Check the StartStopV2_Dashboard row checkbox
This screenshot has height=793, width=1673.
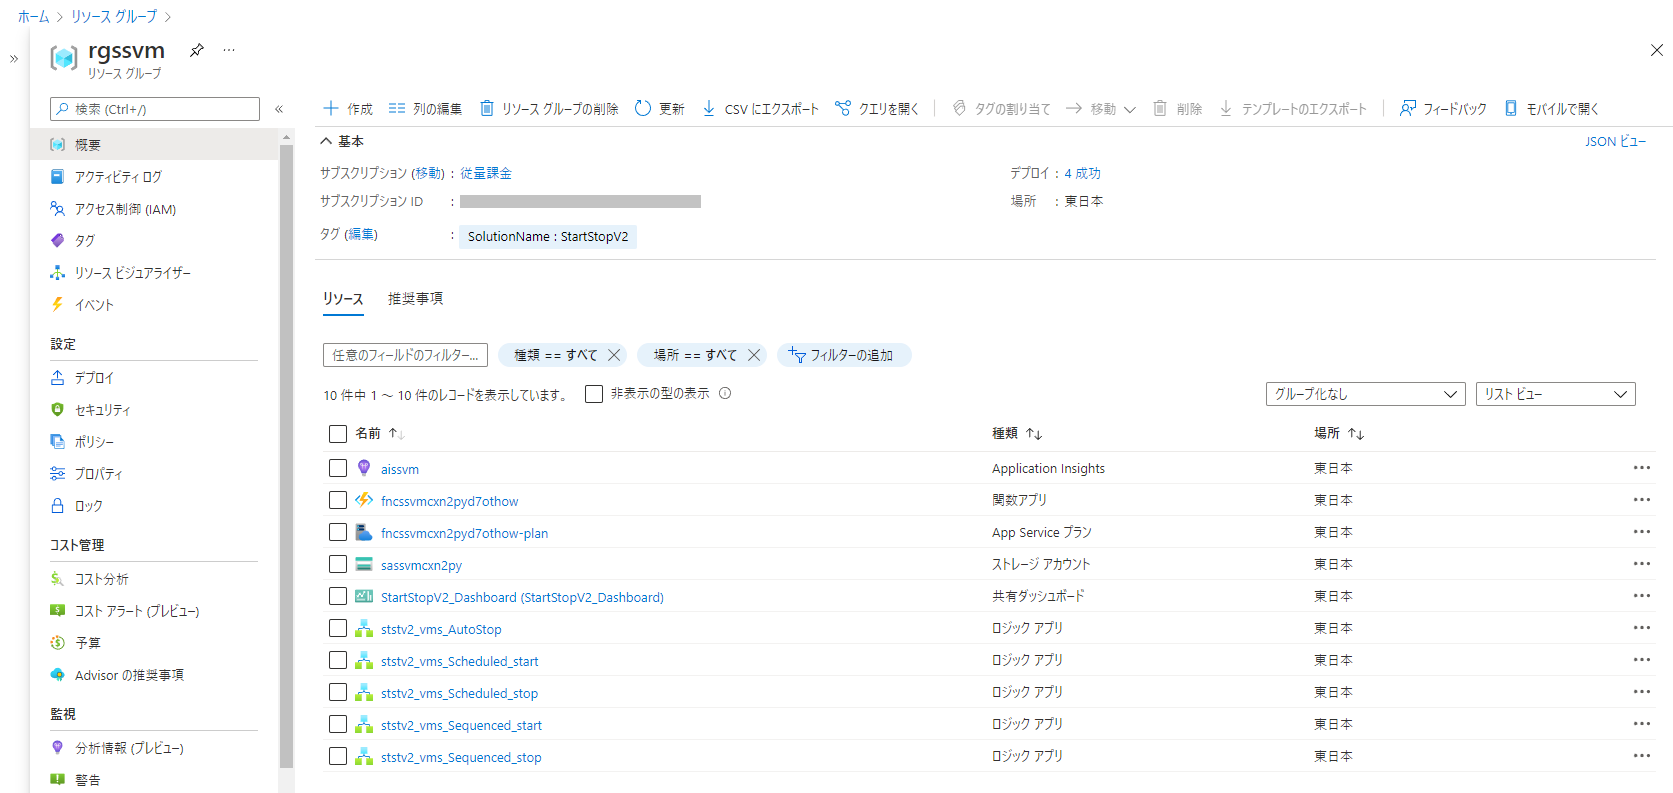pos(338,596)
